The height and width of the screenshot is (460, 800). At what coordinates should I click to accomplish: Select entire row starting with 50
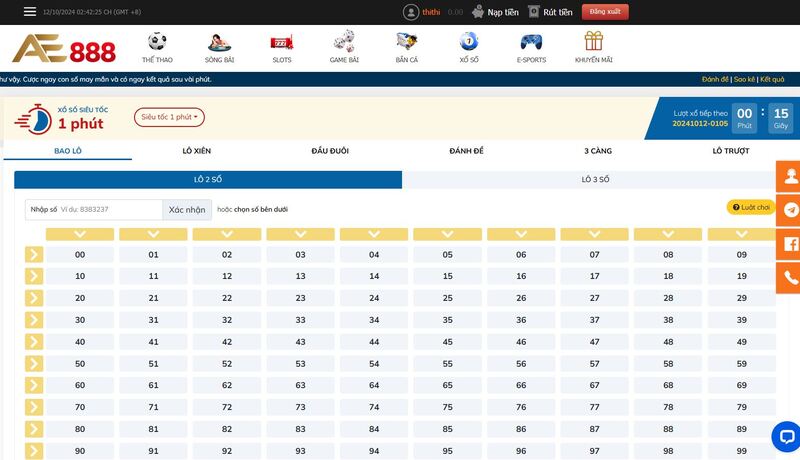pos(34,364)
